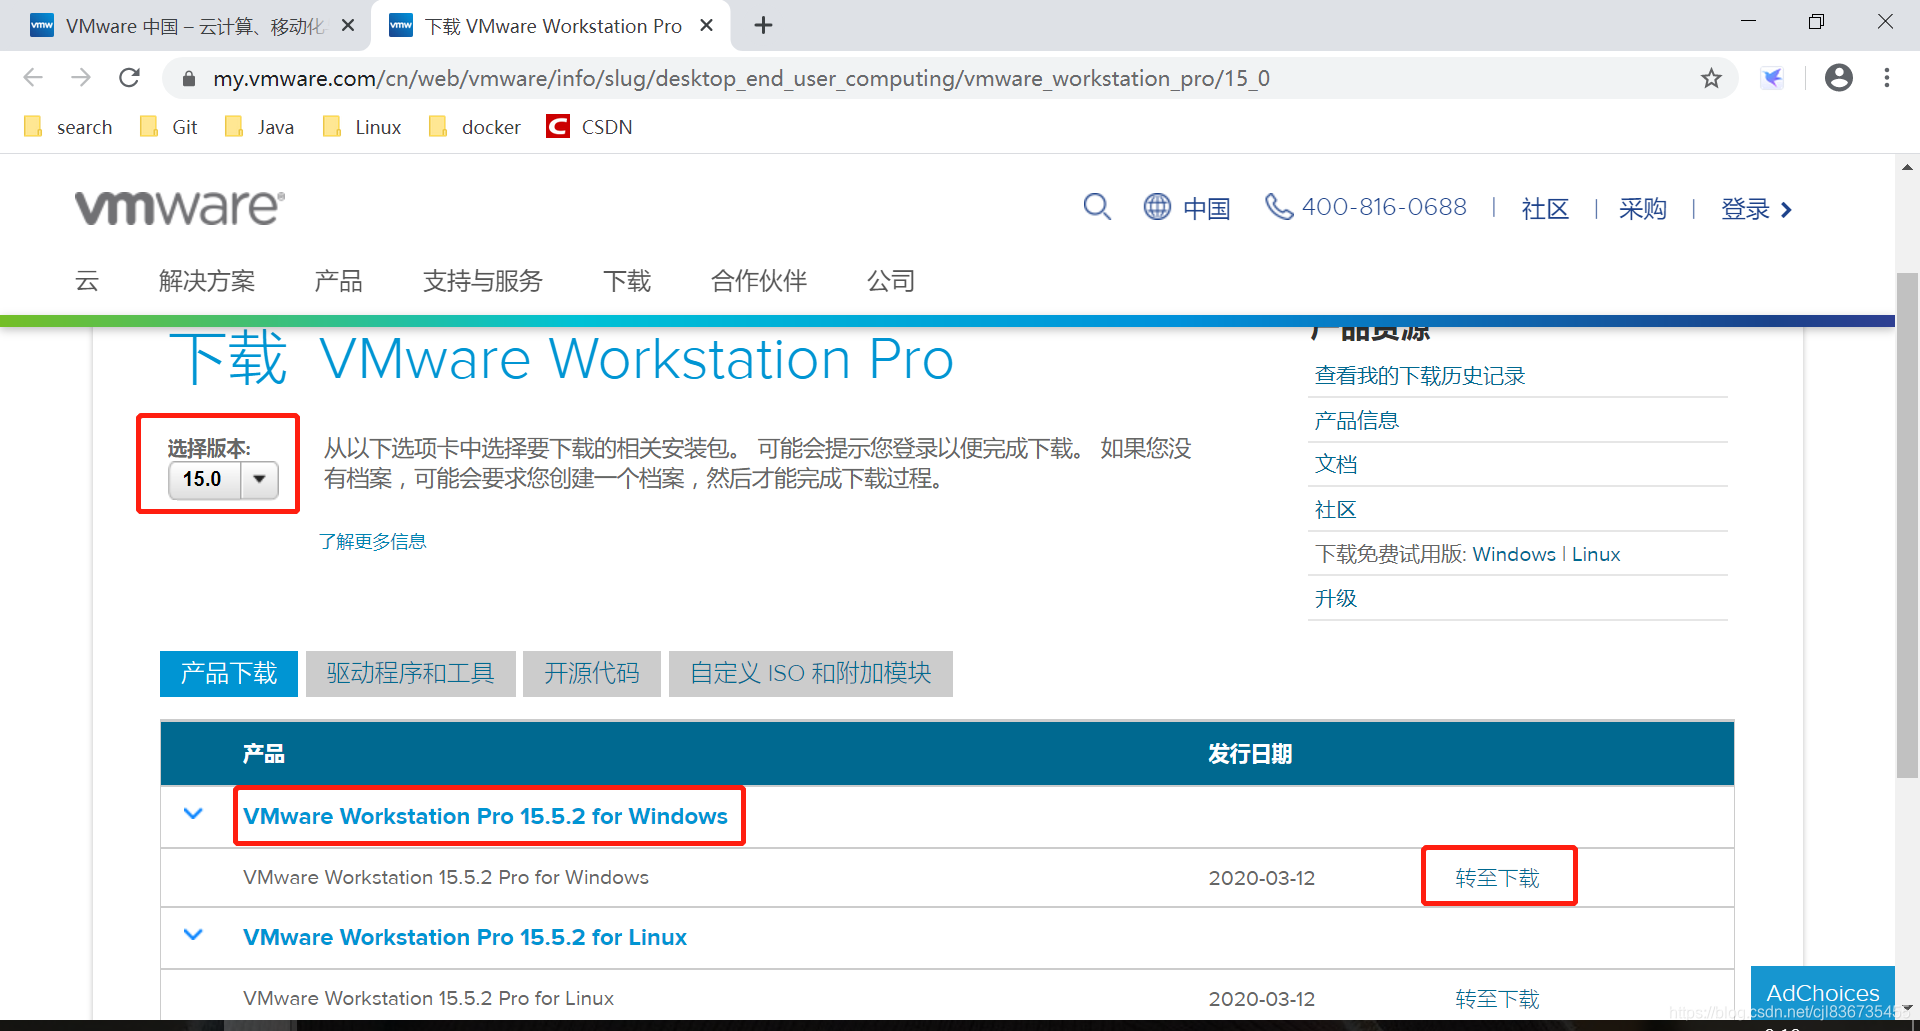Click the padlock site info icon
This screenshot has height=1031, width=1920.
click(188, 78)
